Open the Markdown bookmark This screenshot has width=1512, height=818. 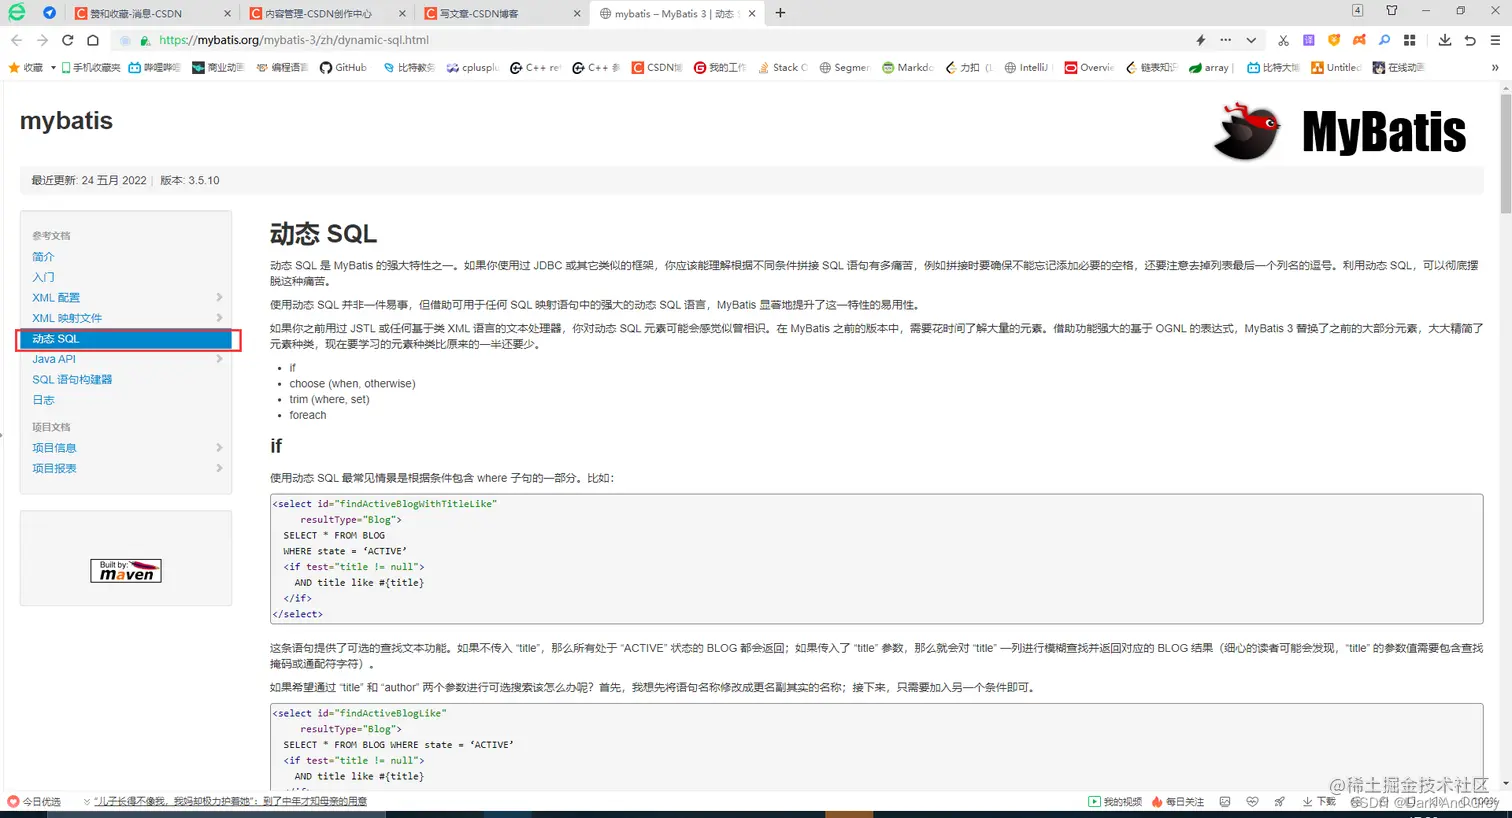click(x=908, y=67)
